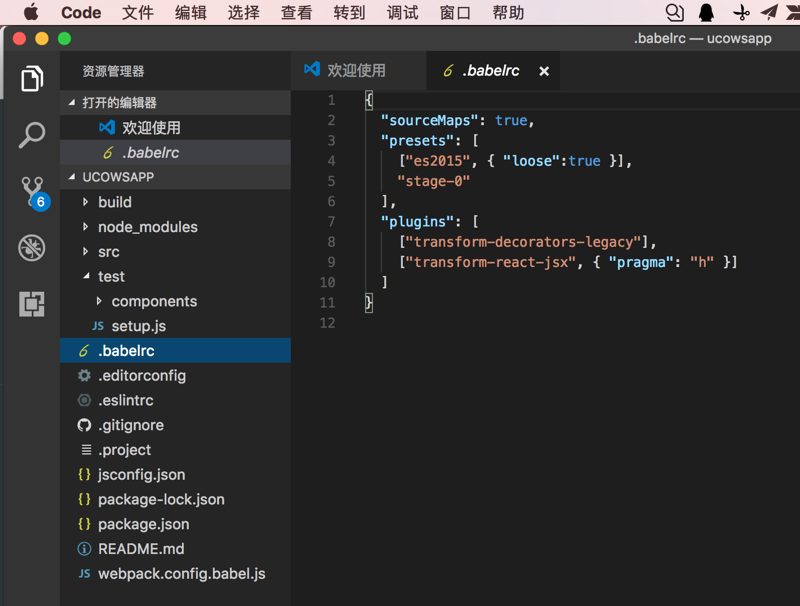Viewport: 800px width, 606px height.
Task: Open webpack.config.babel.js file
Action: point(176,574)
